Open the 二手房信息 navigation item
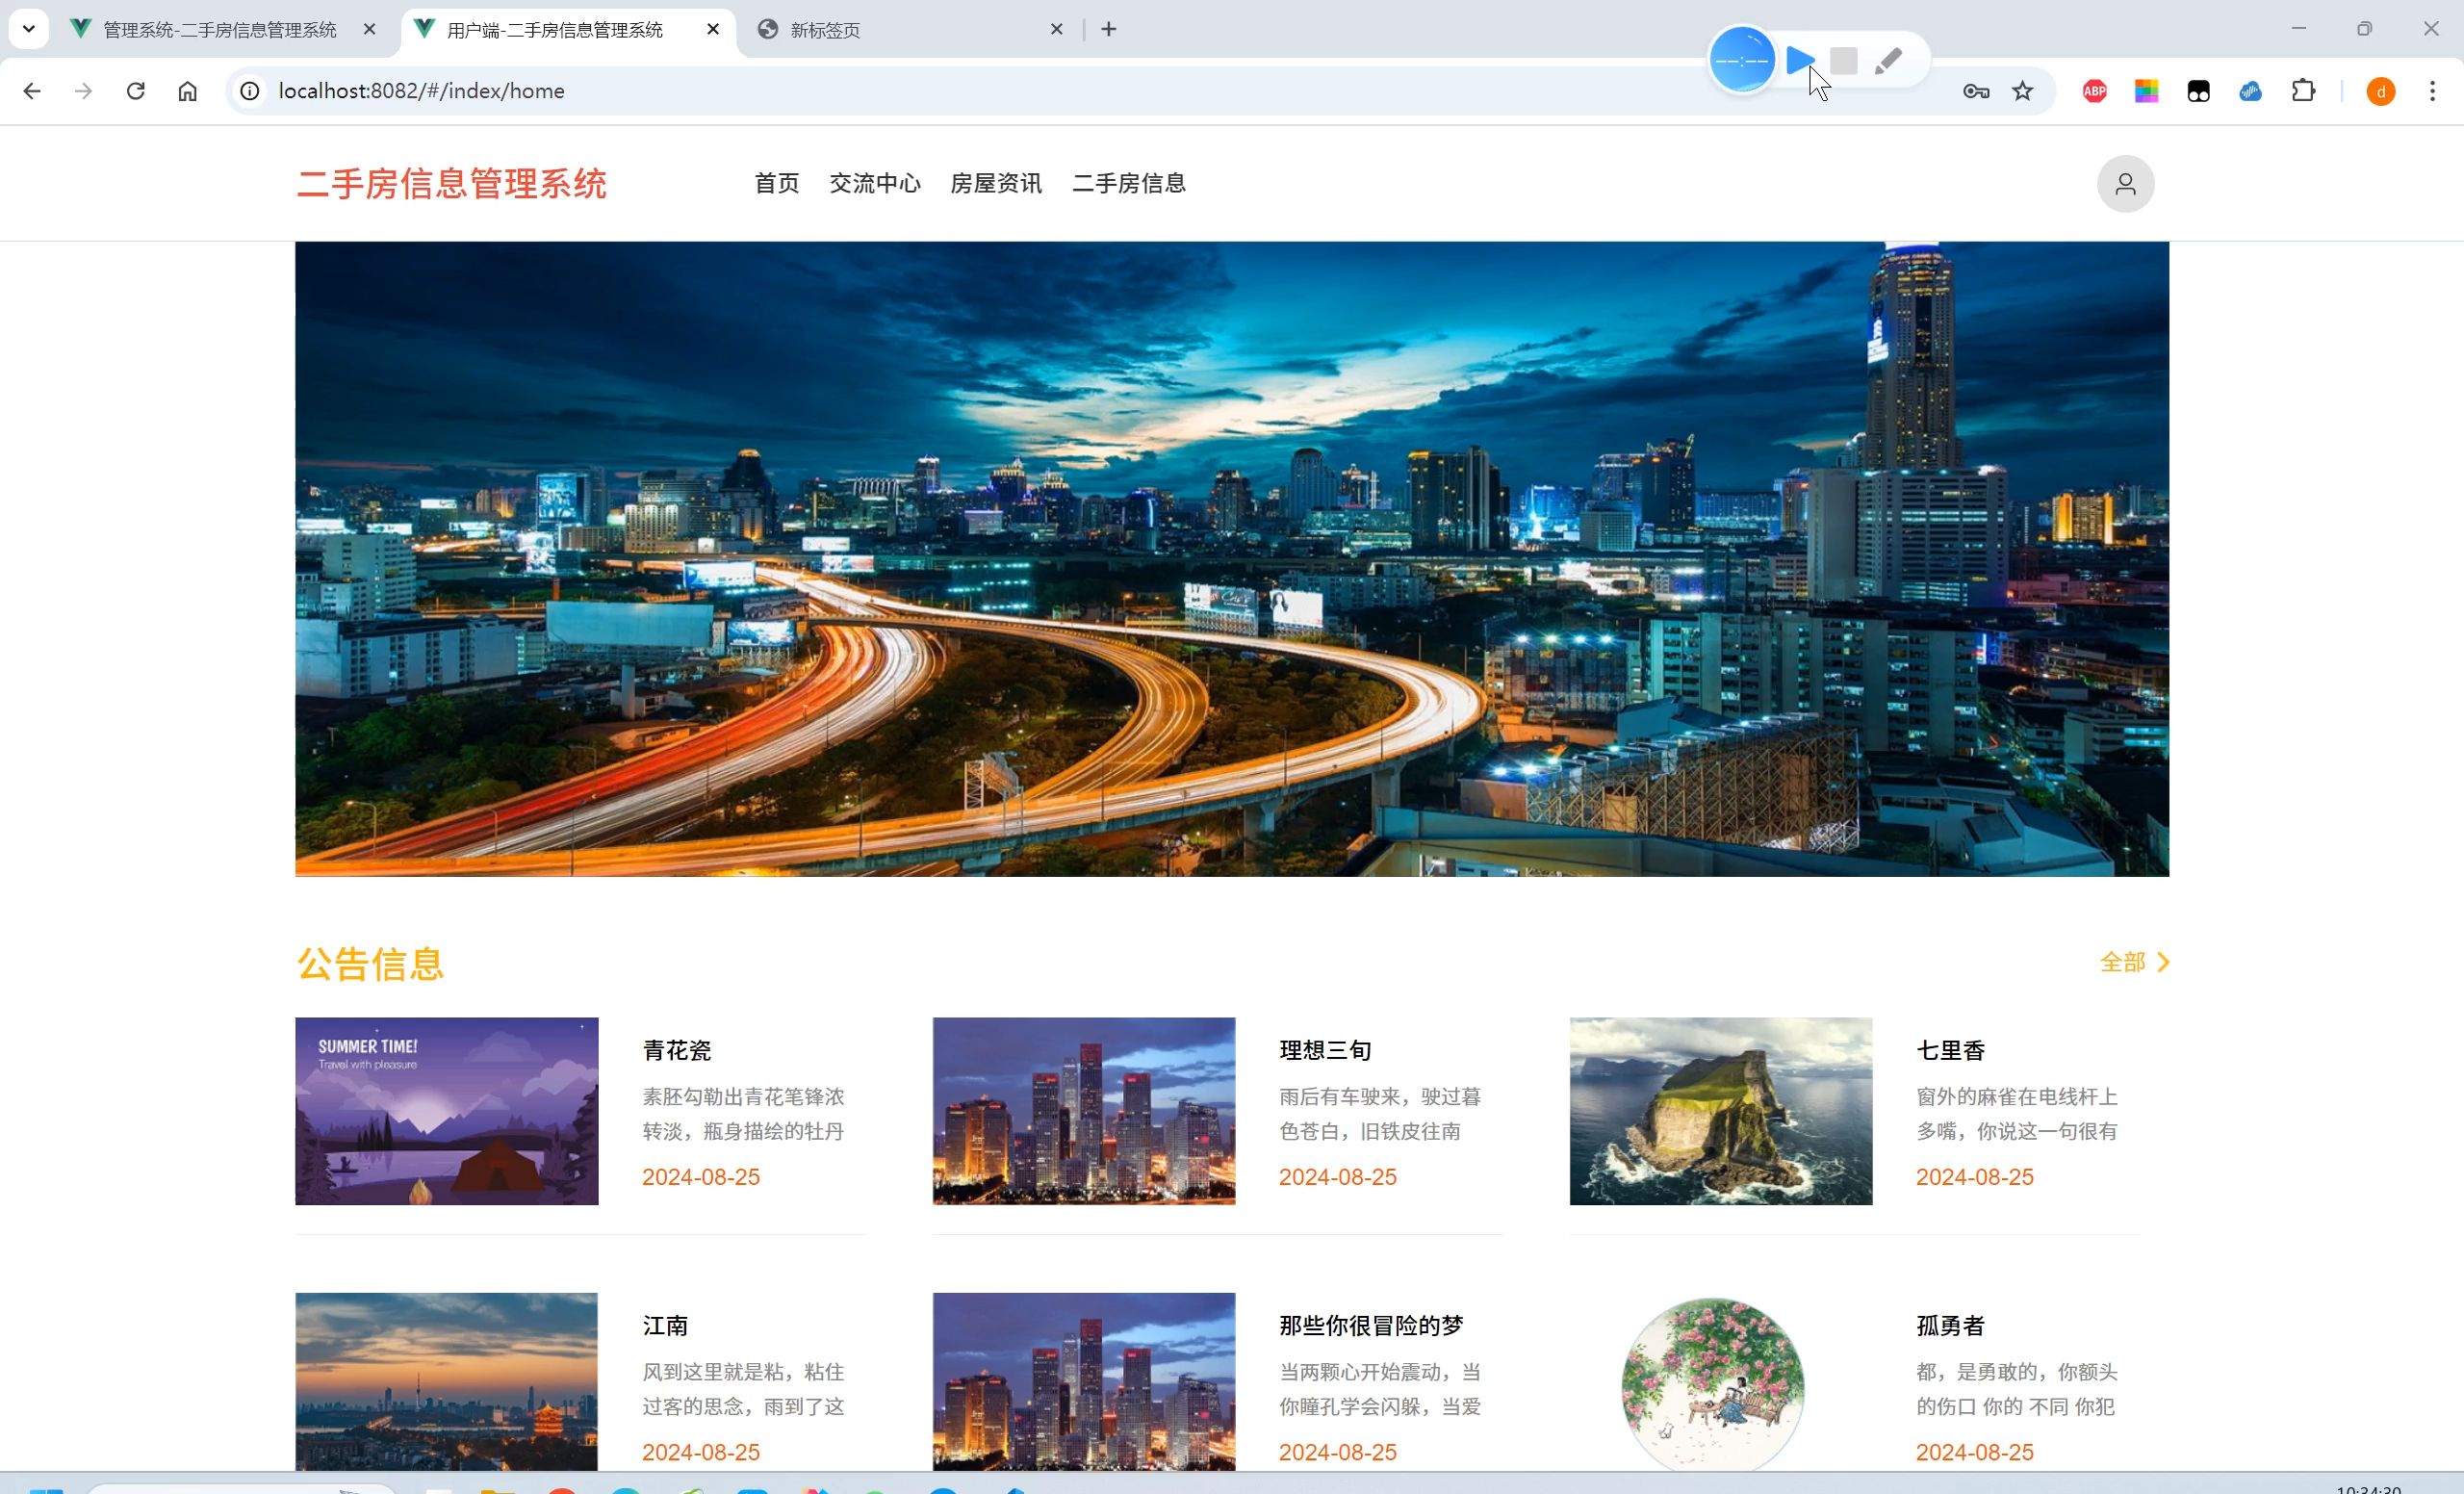Image resolution: width=2464 pixels, height=1494 pixels. 1129,183
